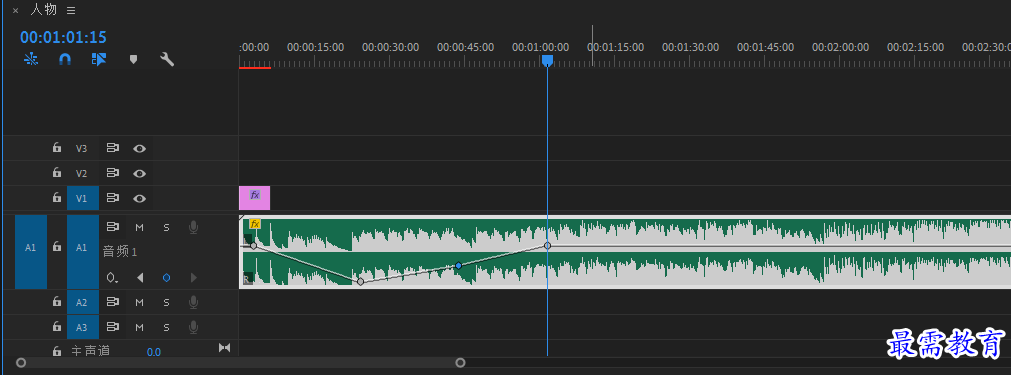Image resolution: width=1011 pixels, height=375 pixels.
Task: Select the blue highlighted volume keyframe
Action: (x=458, y=265)
